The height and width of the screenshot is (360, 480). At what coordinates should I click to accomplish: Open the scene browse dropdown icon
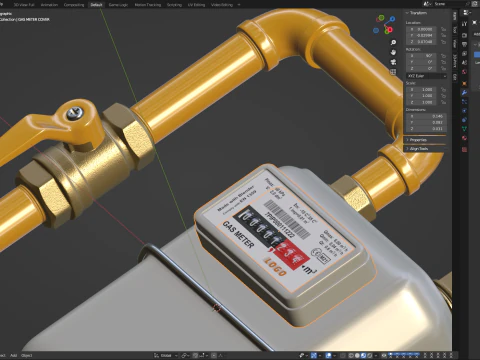(x=427, y=4)
